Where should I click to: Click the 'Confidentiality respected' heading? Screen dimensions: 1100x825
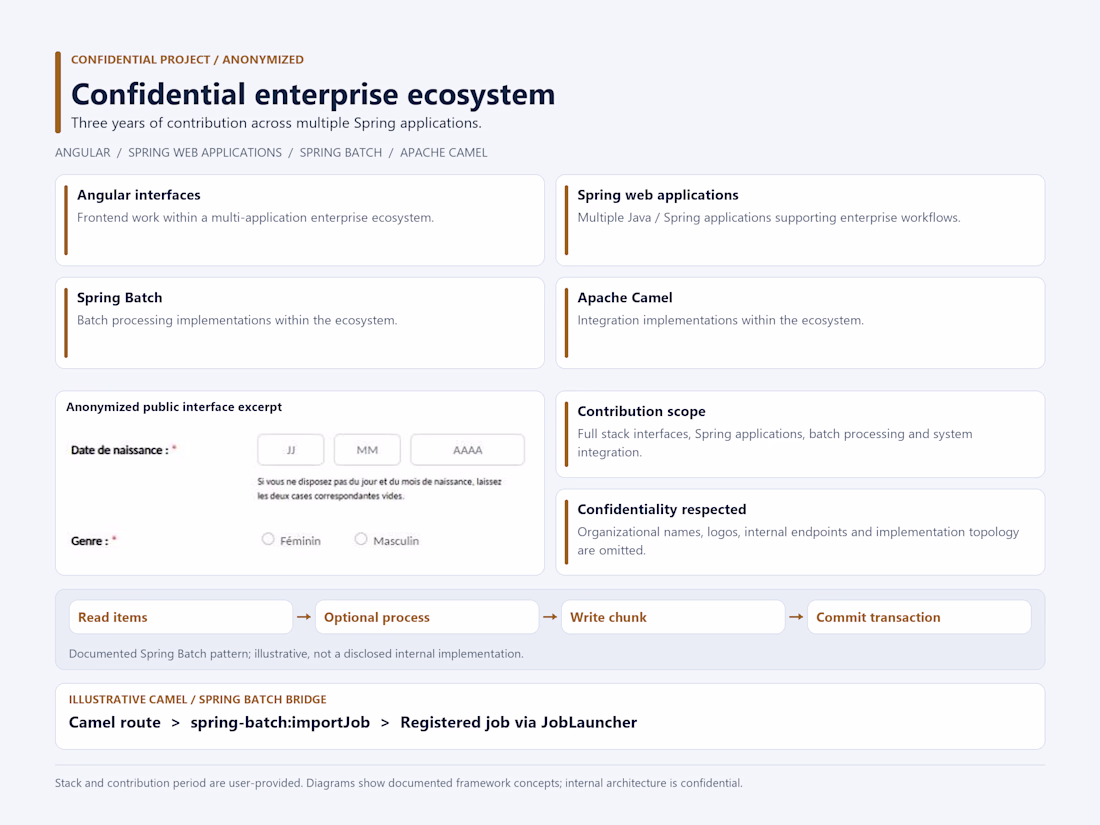pos(662,509)
